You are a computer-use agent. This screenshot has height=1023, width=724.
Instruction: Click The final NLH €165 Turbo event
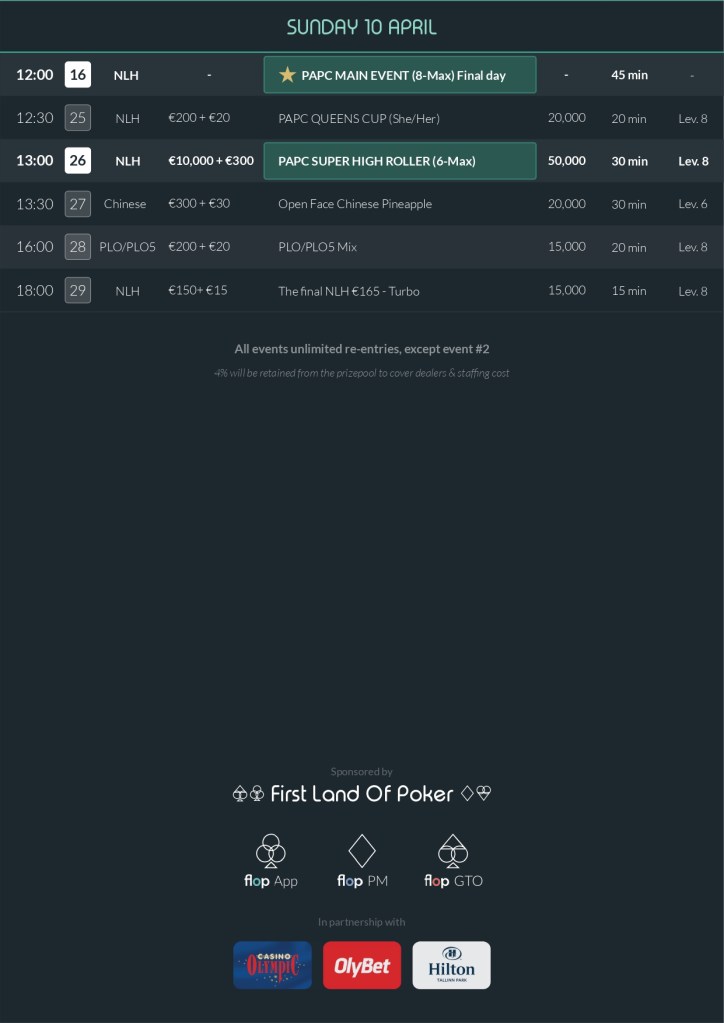349,291
